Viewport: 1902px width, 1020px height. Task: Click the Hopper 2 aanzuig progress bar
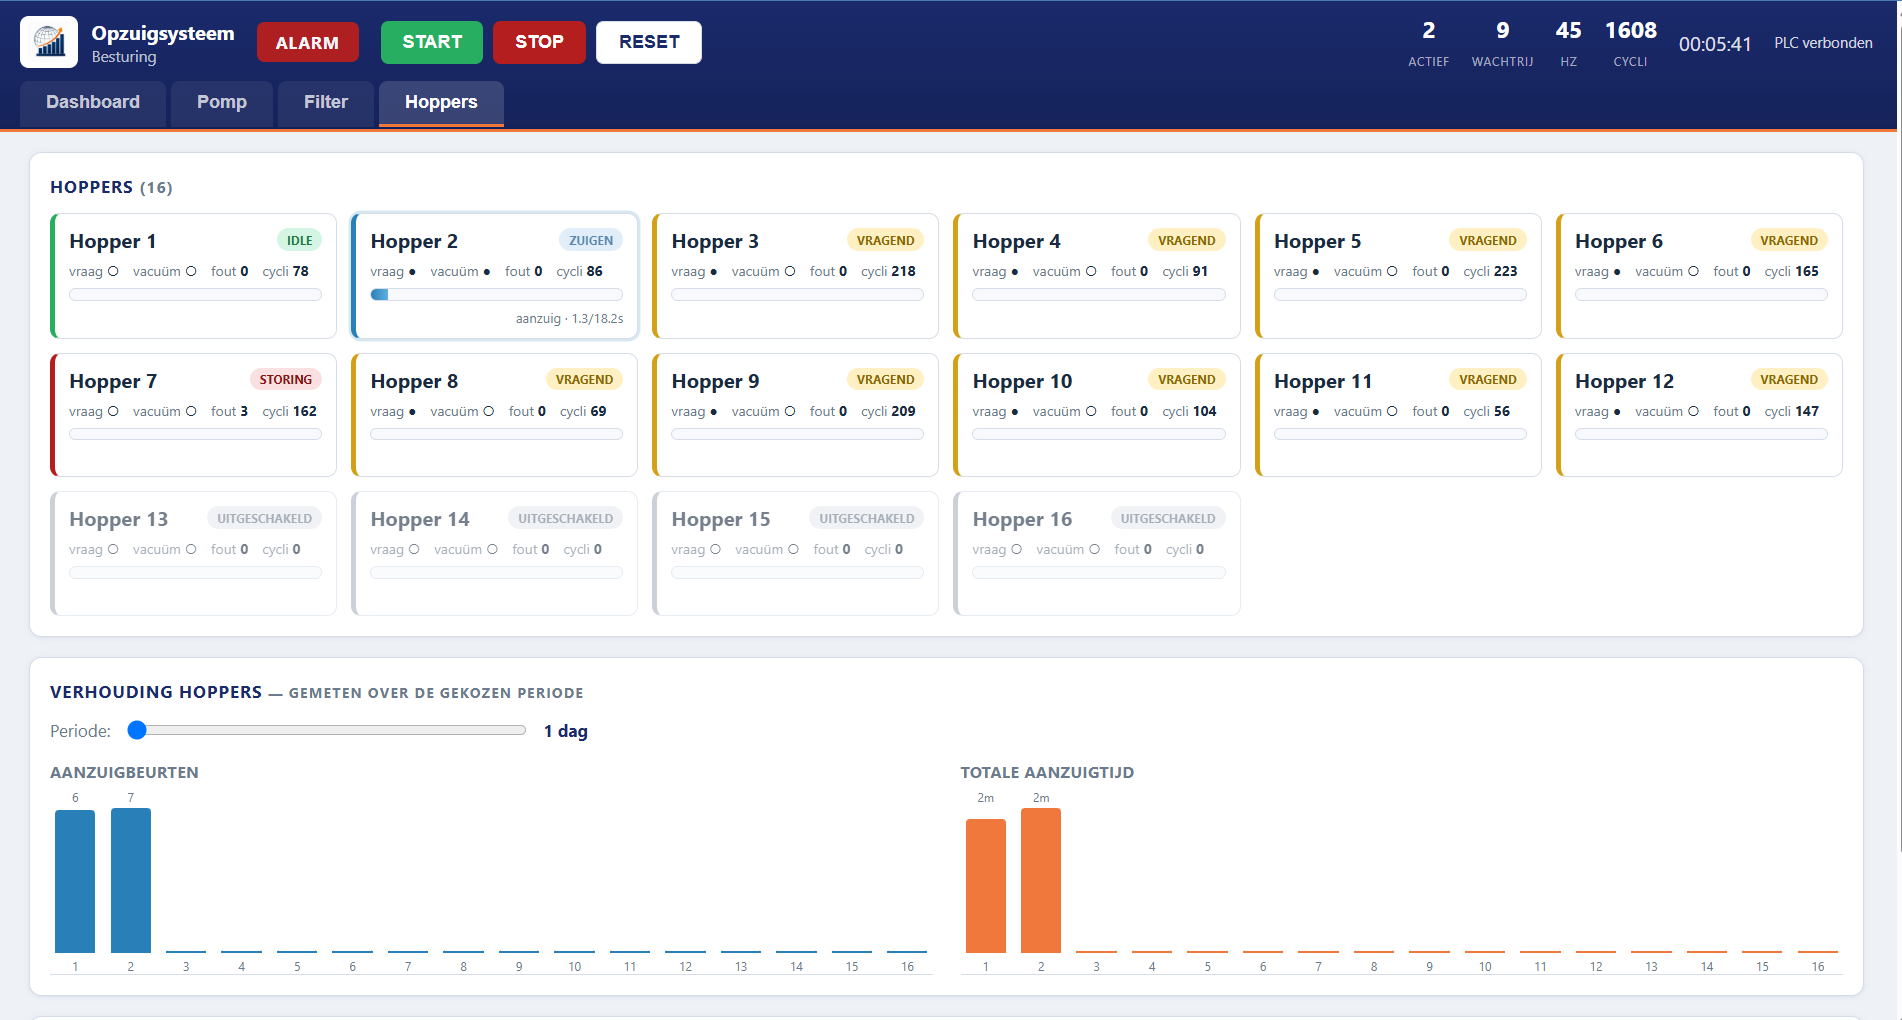tap(496, 295)
